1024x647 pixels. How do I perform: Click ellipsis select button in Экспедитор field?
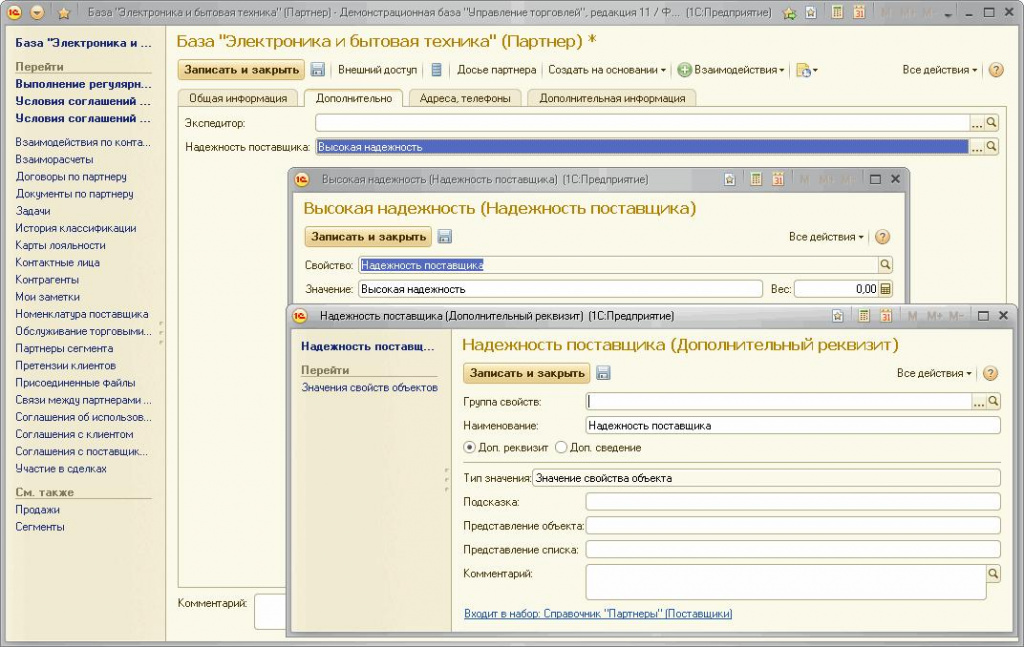click(976, 123)
